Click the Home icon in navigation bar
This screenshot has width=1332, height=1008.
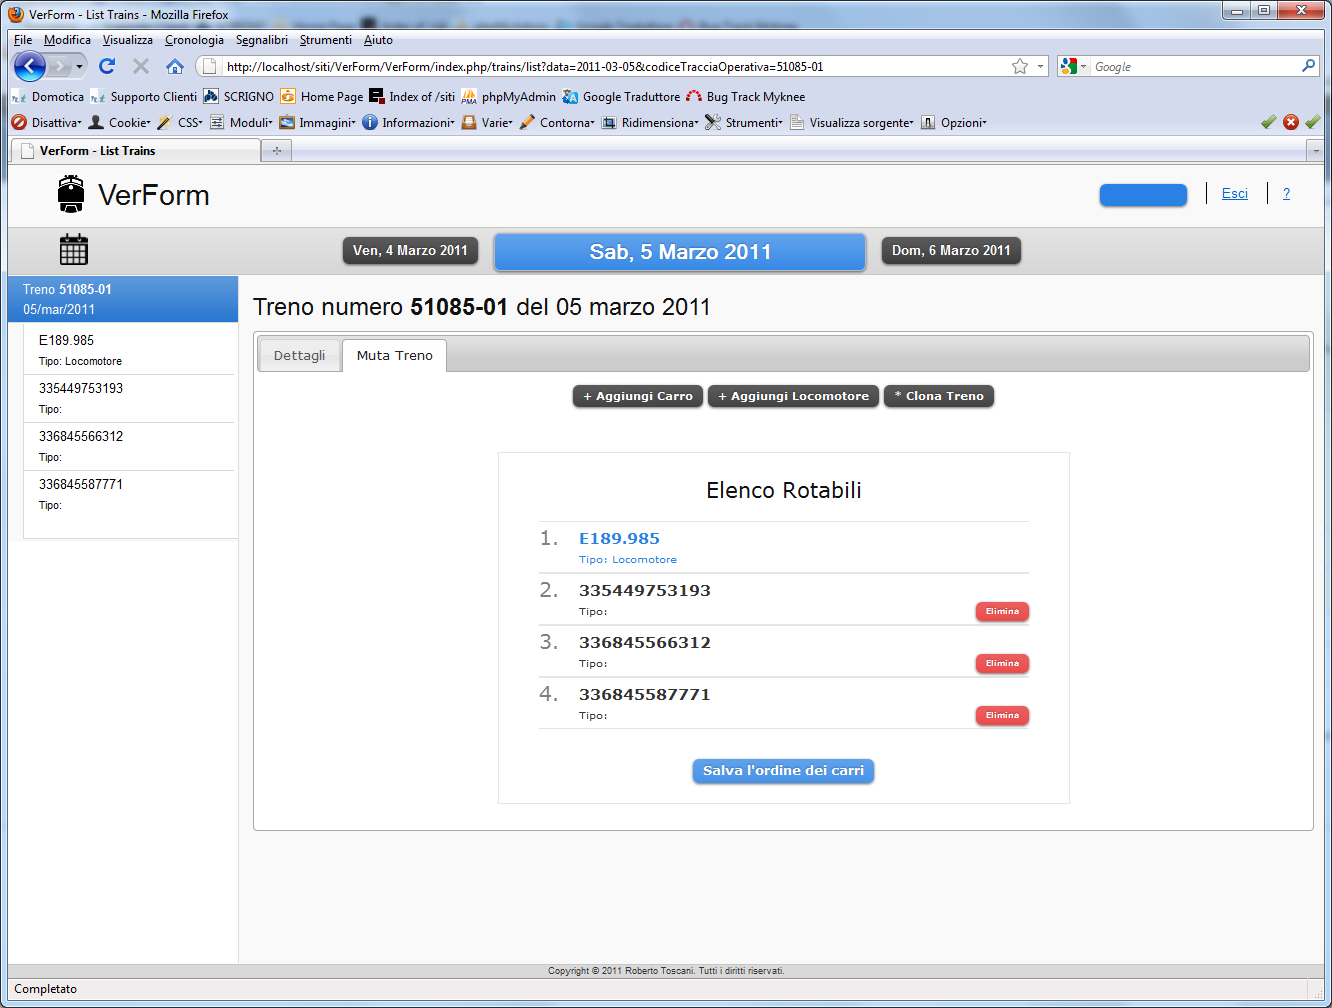click(x=175, y=66)
